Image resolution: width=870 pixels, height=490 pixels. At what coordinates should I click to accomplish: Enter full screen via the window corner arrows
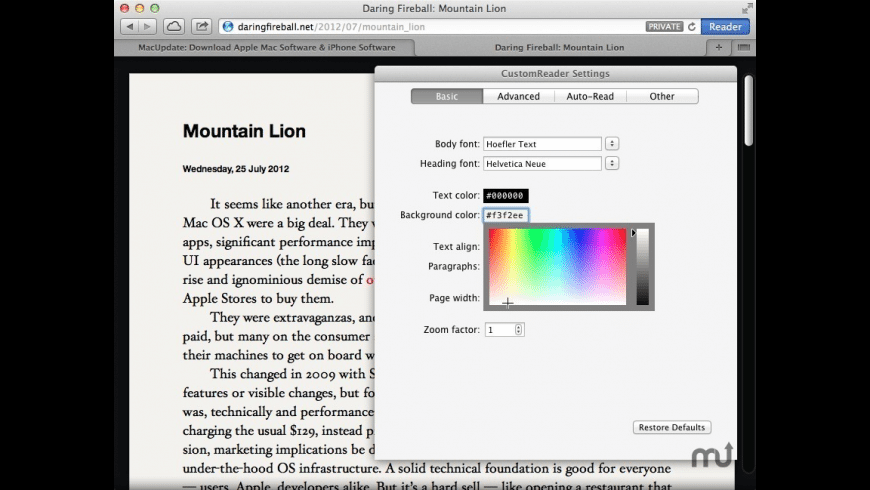point(747,8)
